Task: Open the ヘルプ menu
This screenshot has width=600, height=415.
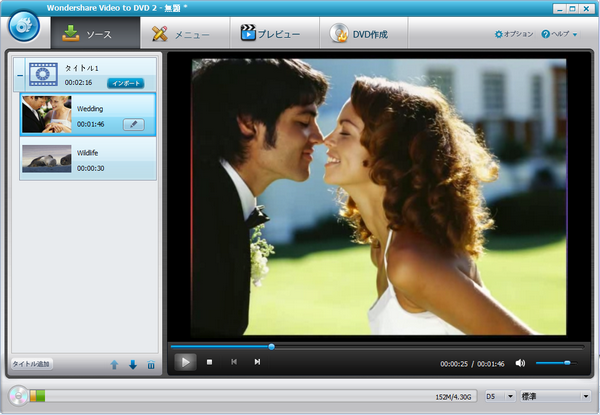Action: click(x=559, y=34)
